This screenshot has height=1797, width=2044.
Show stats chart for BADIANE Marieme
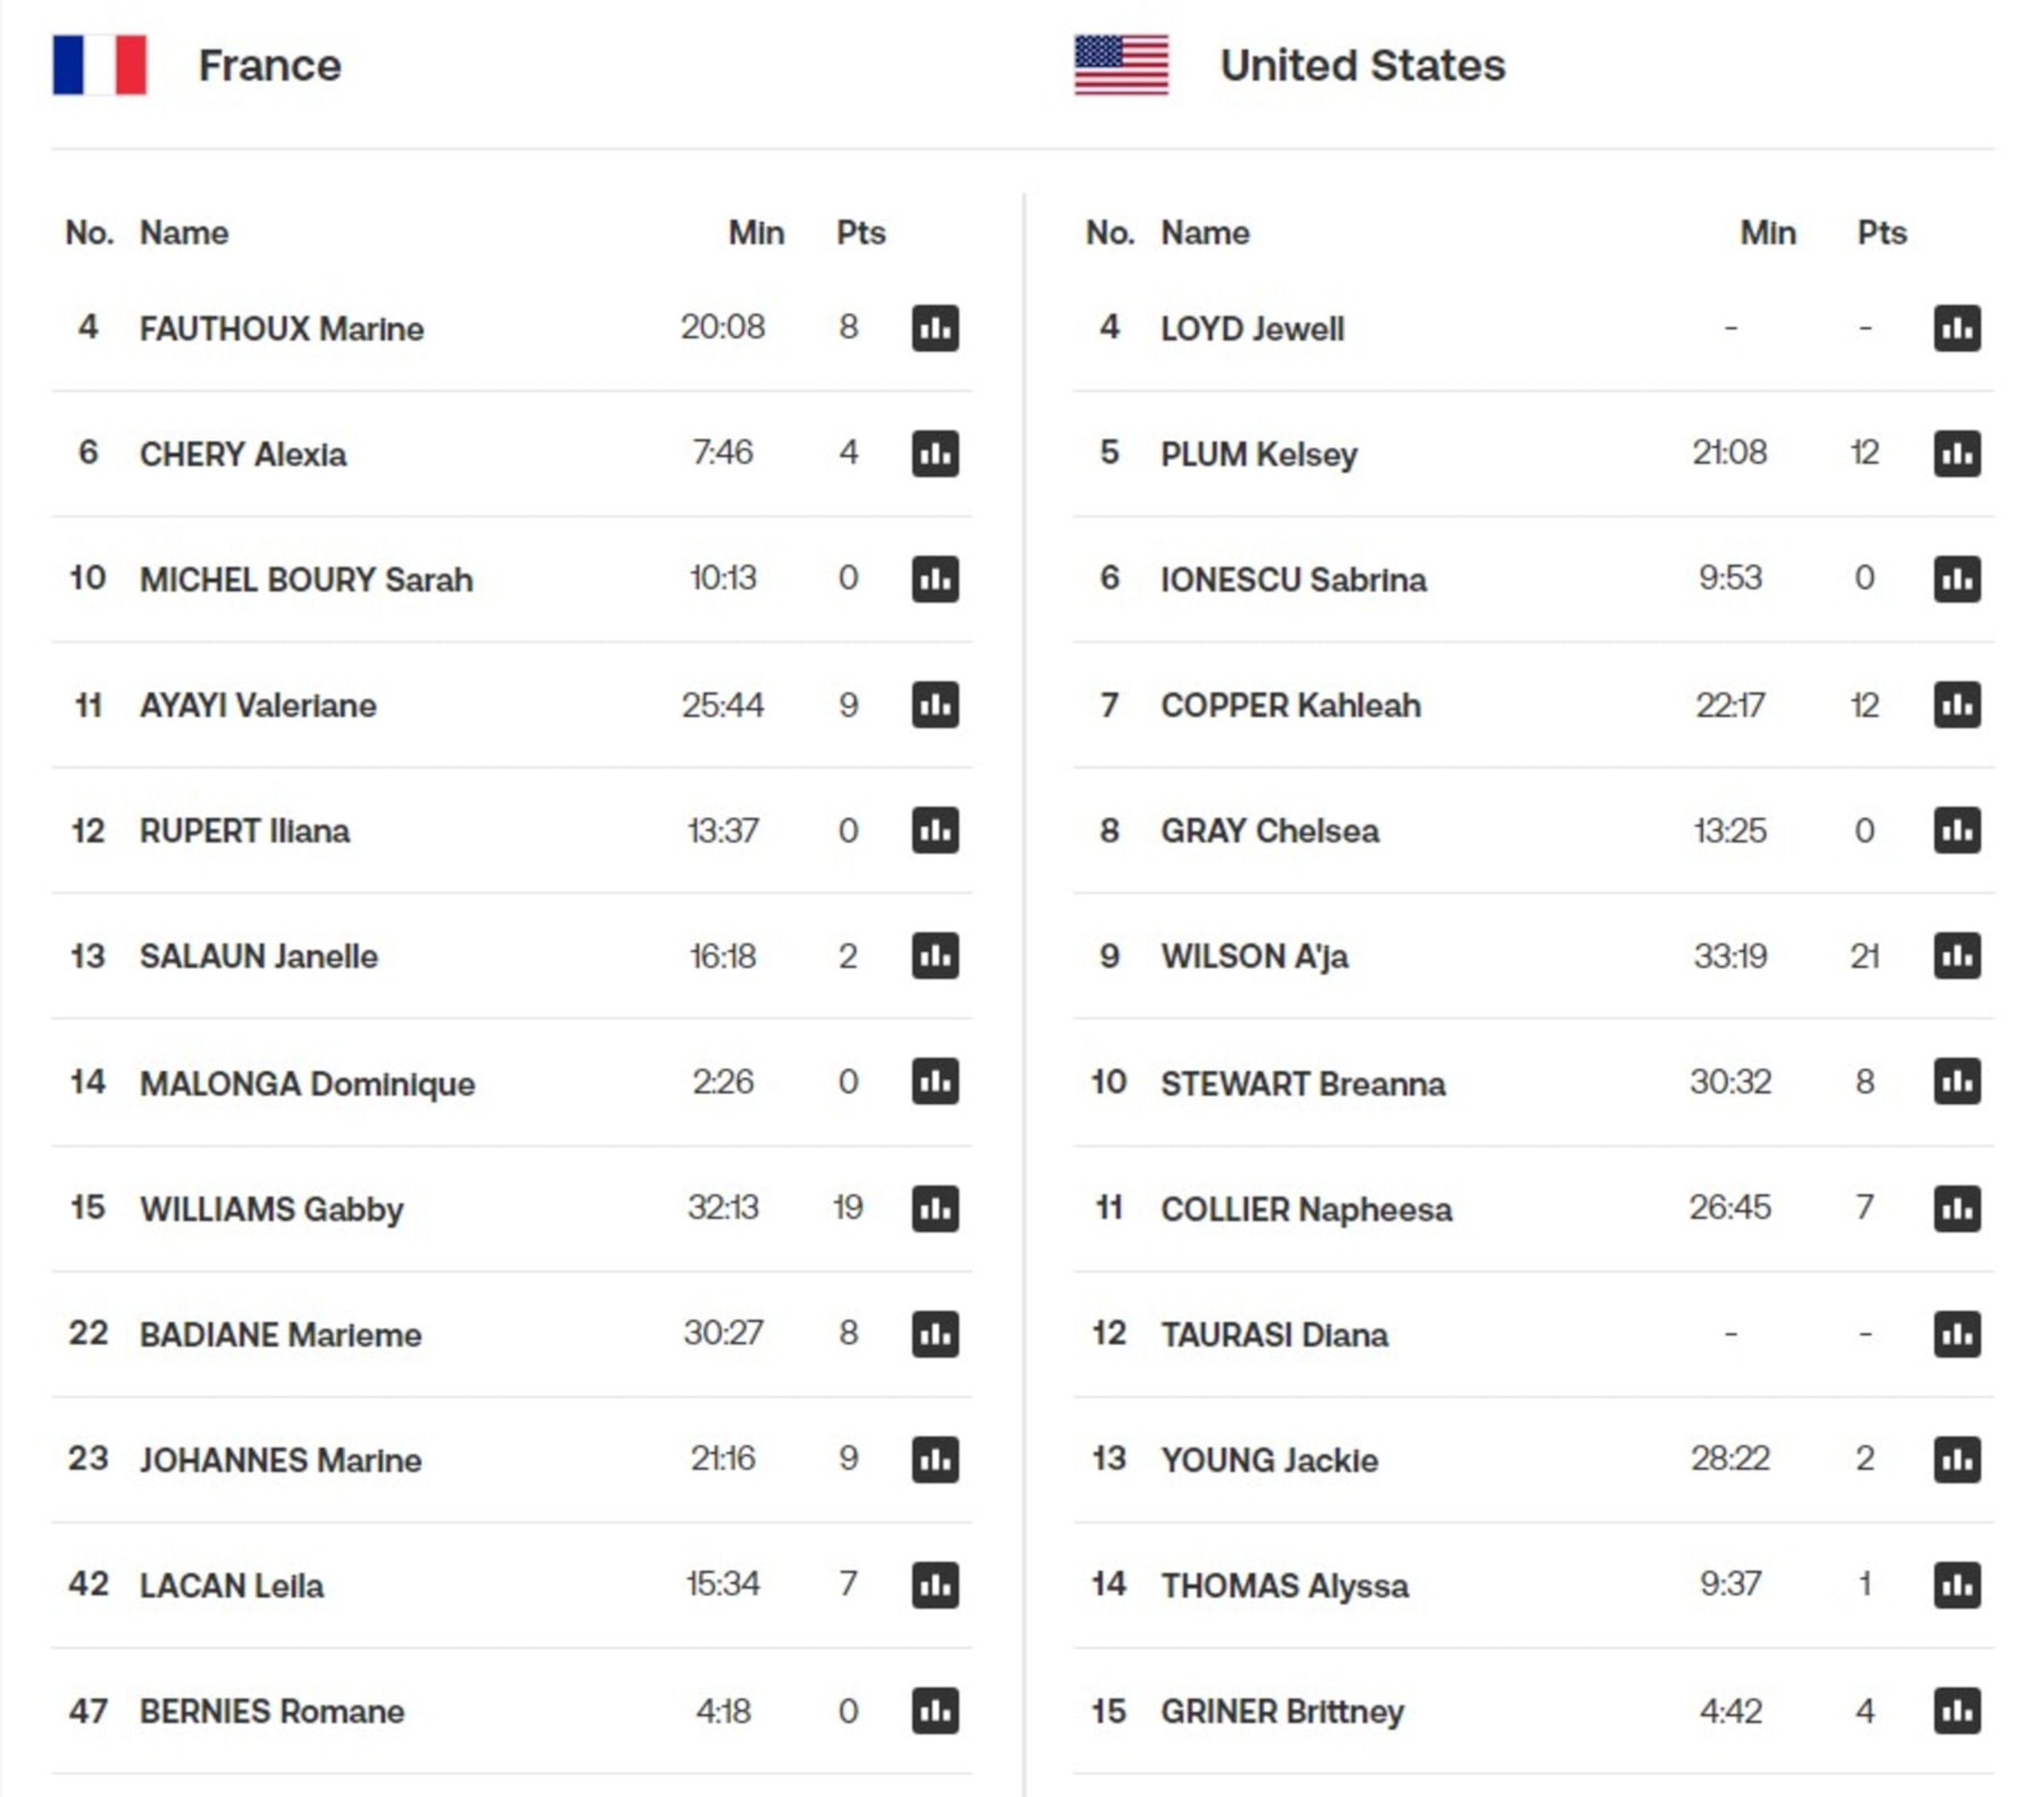pyautogui.click(x=935, y=1334)
